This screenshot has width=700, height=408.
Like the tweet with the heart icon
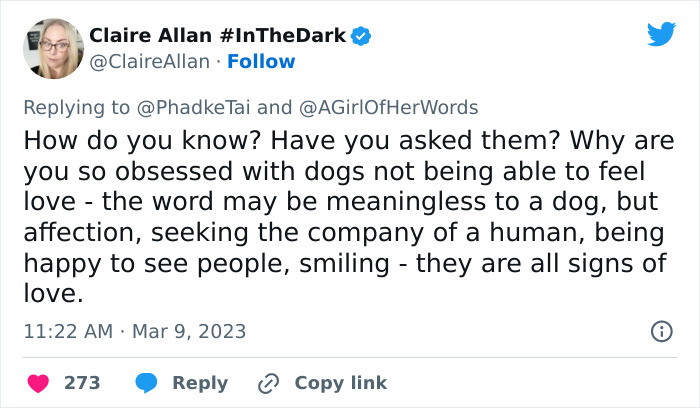click(38, 383)
